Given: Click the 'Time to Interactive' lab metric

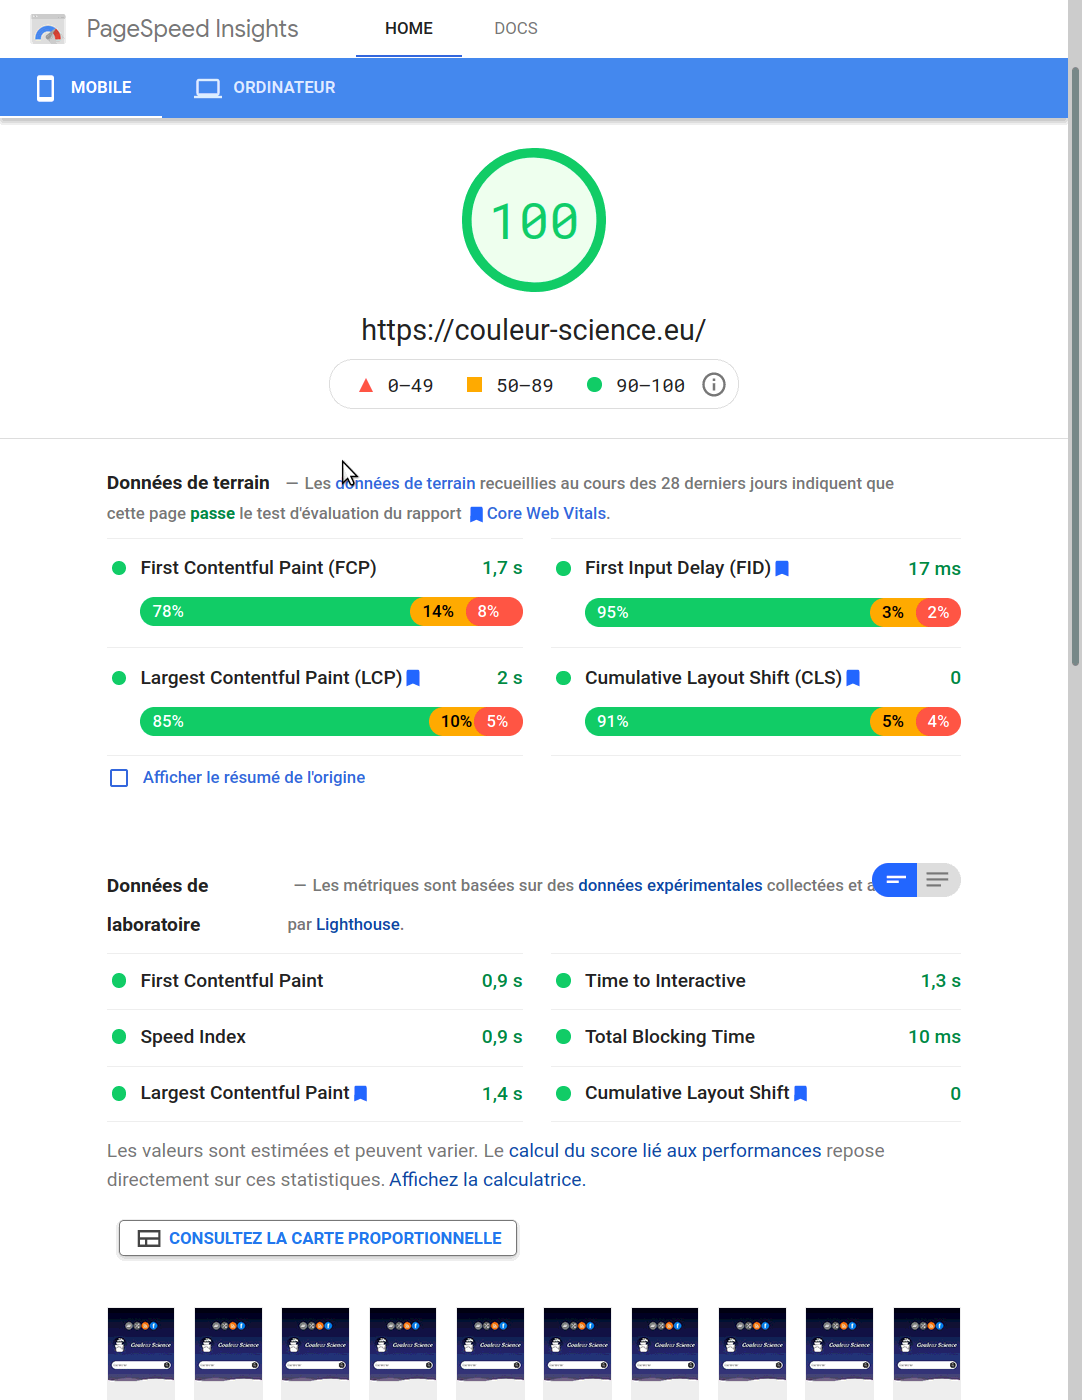Looking at the screenshot, I should (665, 981).
